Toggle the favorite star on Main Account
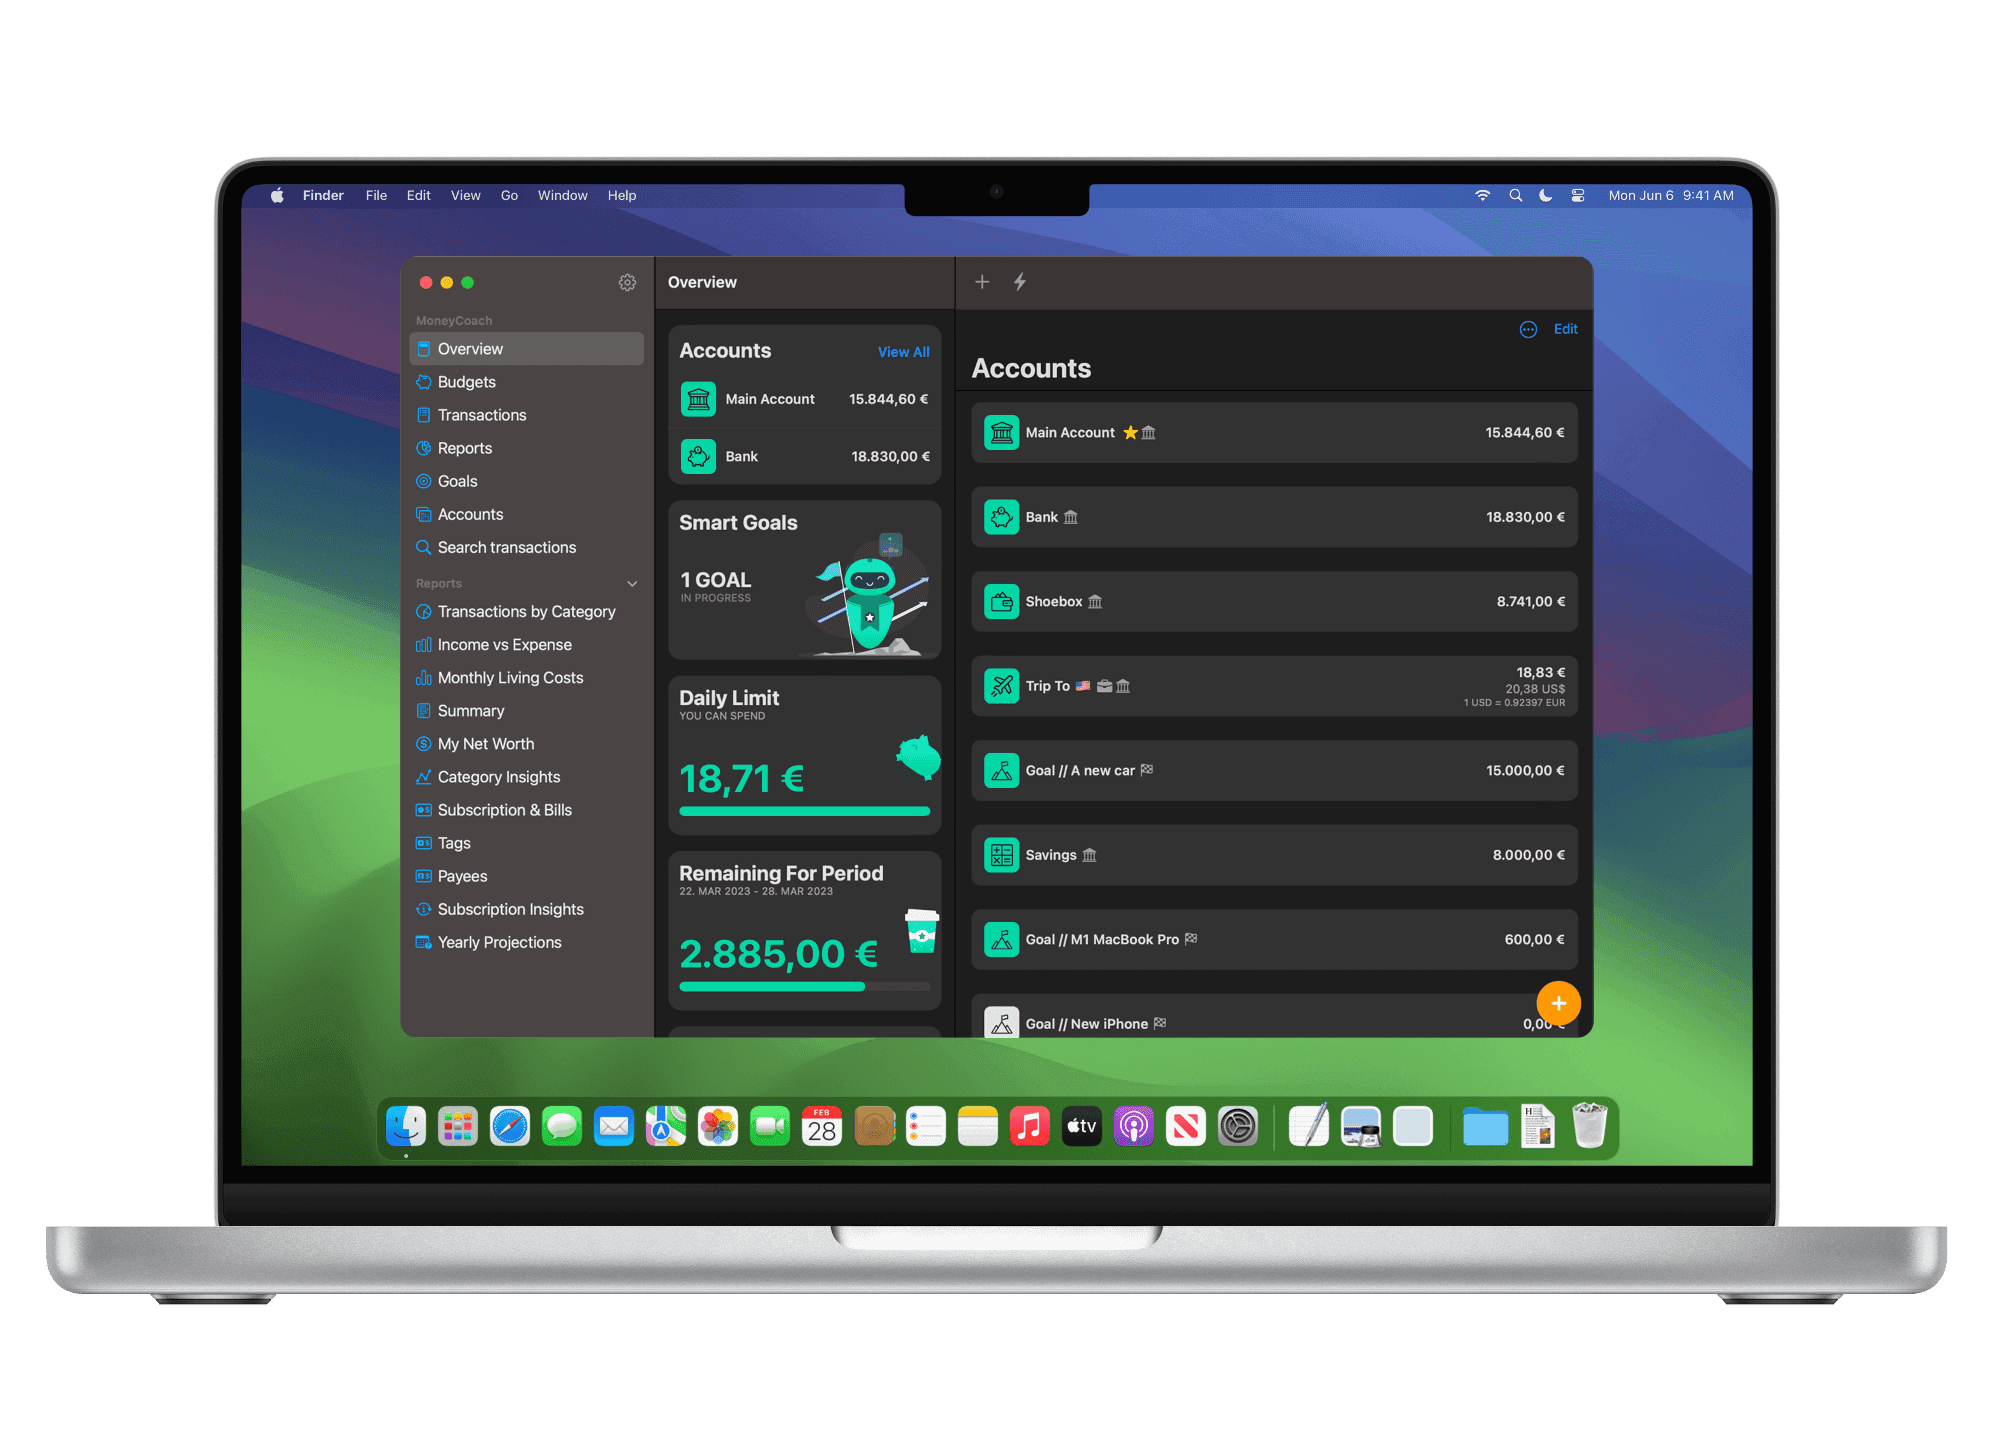1994x1442 pixels. pyautogui.click(x=1131, y=432)
